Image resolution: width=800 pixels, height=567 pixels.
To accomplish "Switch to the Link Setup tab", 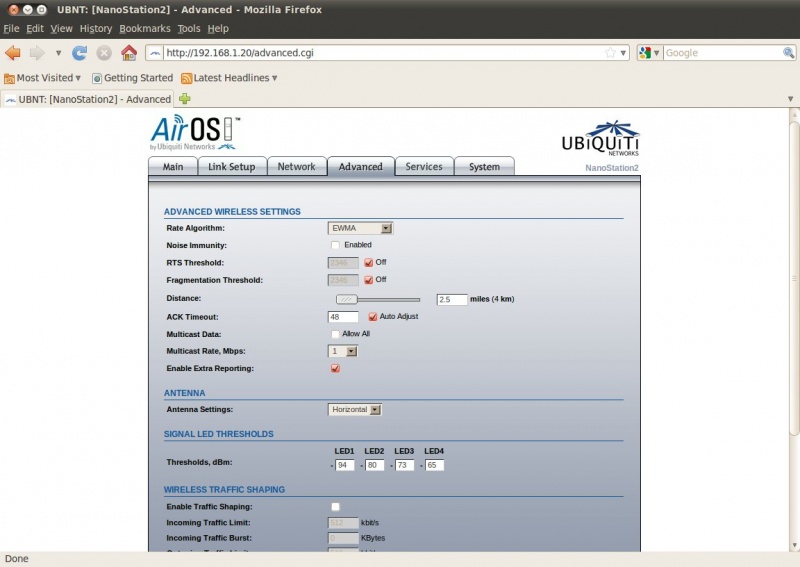I will (x=231, y=167).
